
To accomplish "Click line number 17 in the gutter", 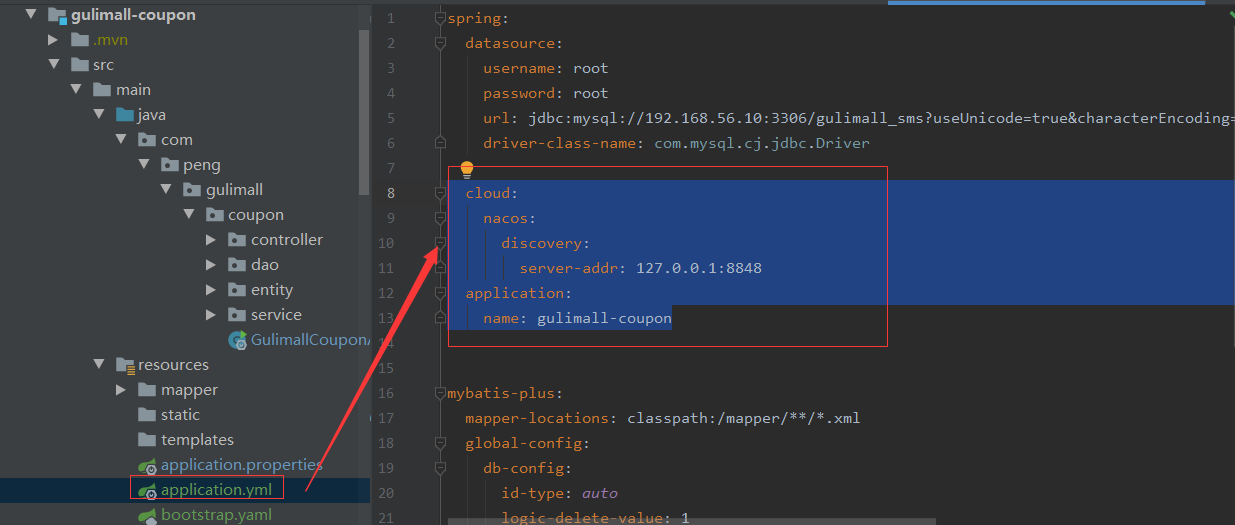I will [x=387, y=418].
